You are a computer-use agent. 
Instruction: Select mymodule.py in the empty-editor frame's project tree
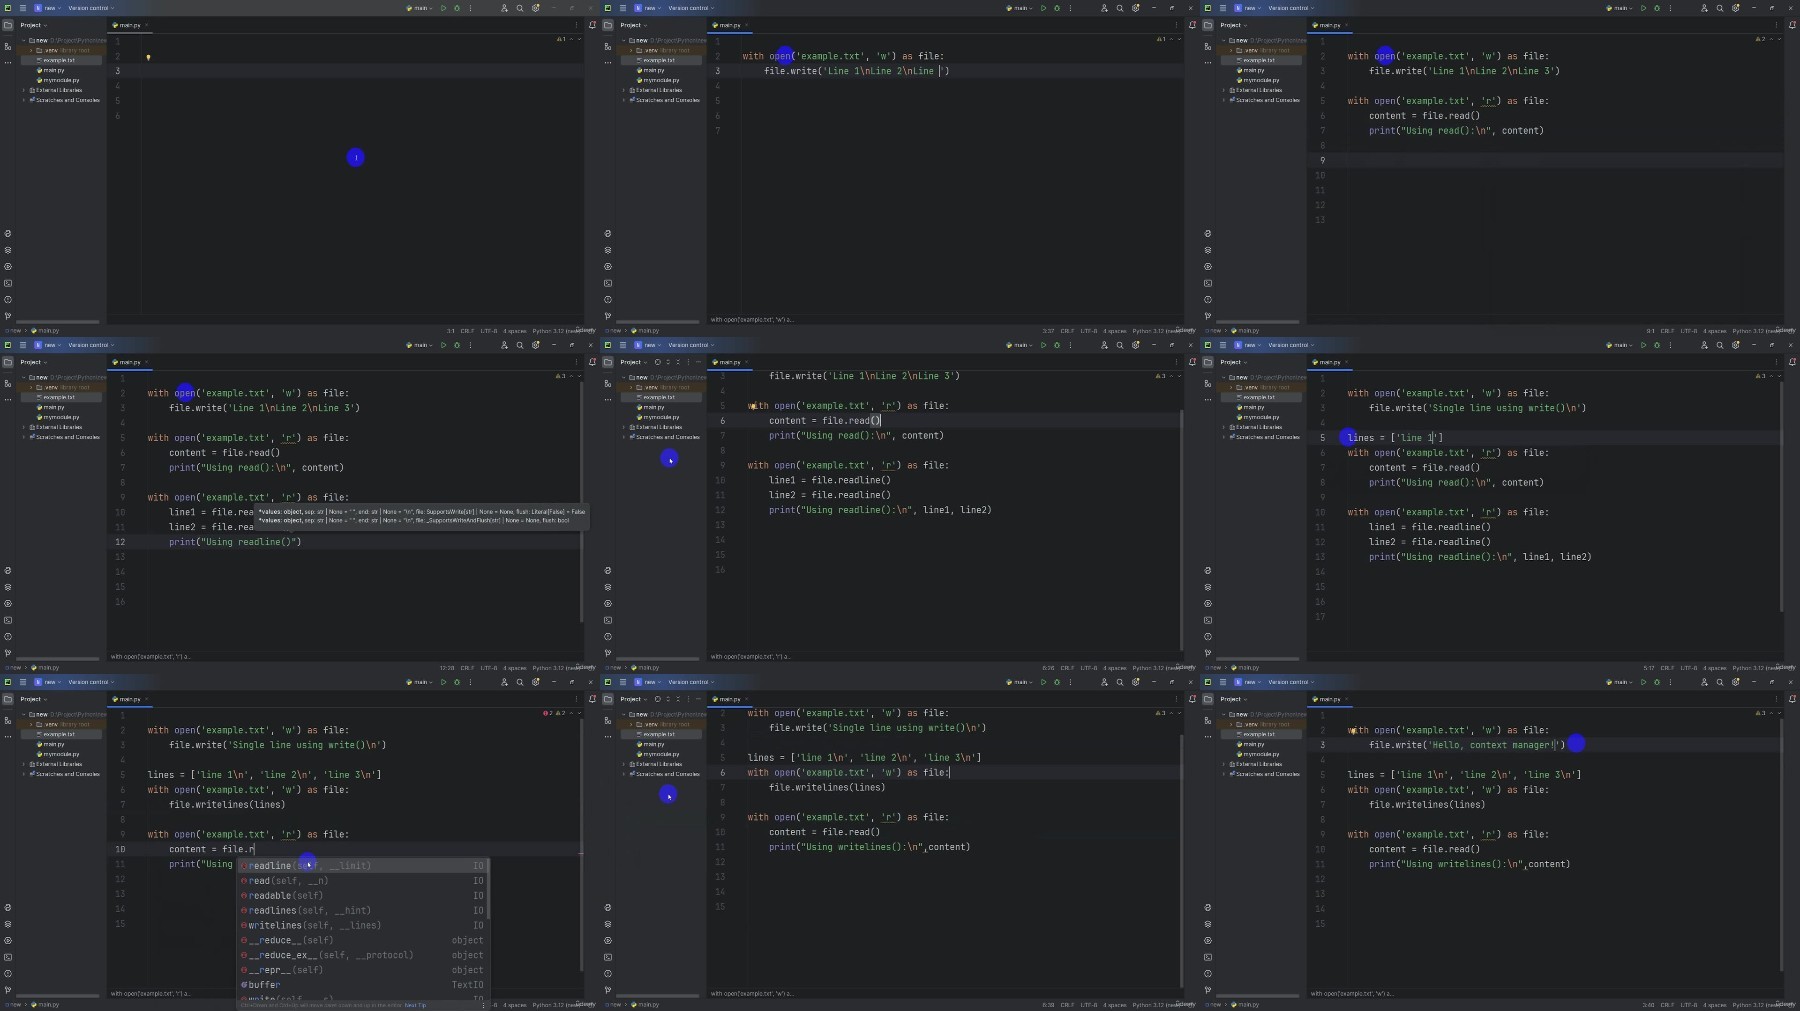coord(60,80)
